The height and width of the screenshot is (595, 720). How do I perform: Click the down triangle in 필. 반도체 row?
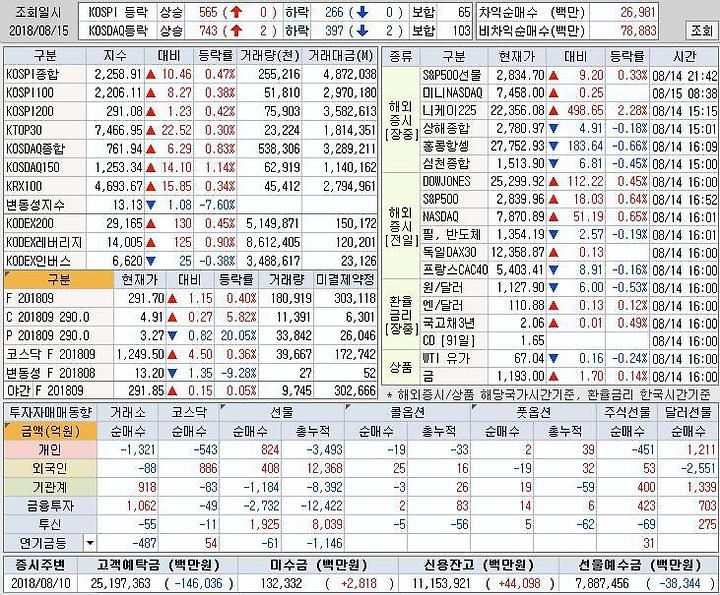click(x=553, y=235)
